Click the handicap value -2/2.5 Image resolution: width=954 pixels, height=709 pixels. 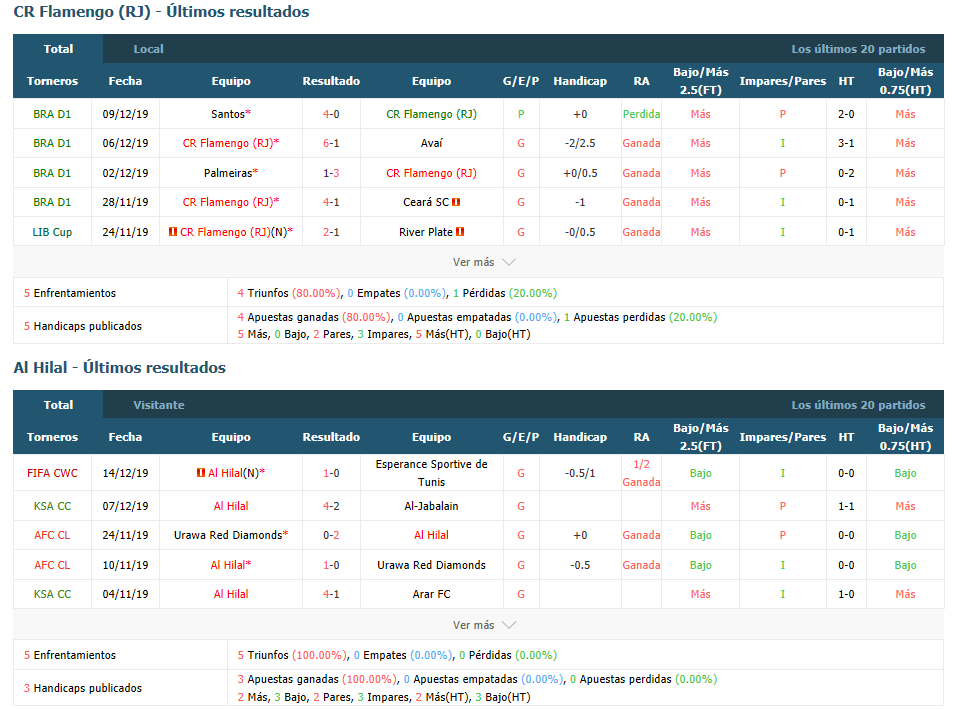pos(580,144)
